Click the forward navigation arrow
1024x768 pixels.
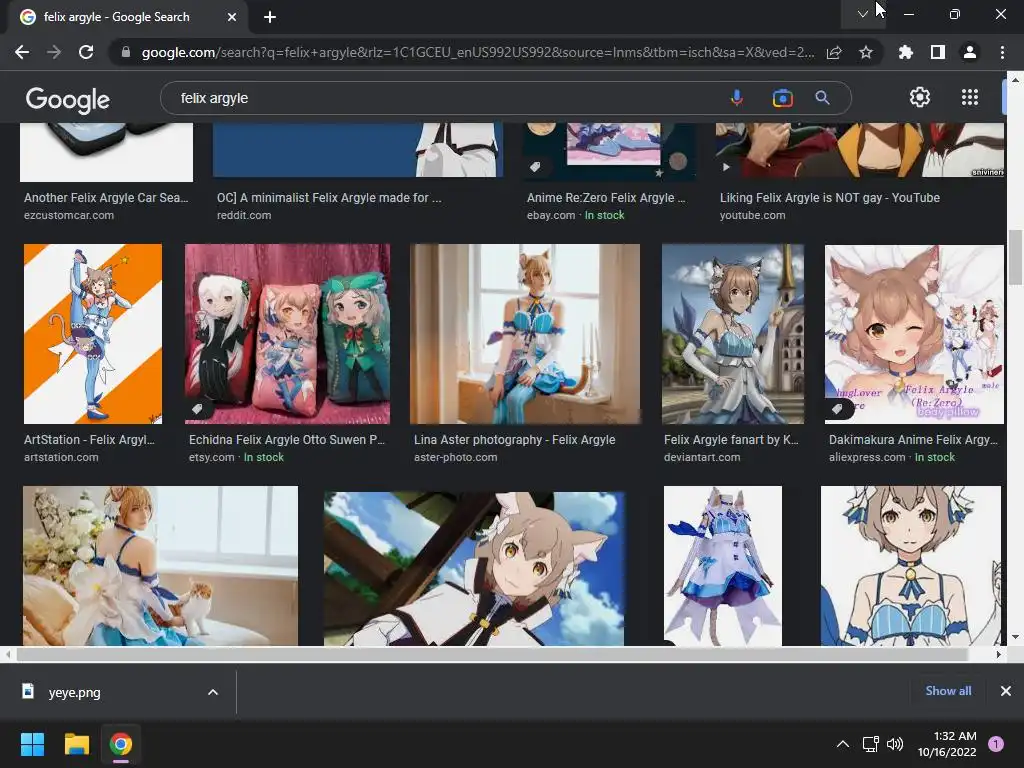[x=54, y=52]
